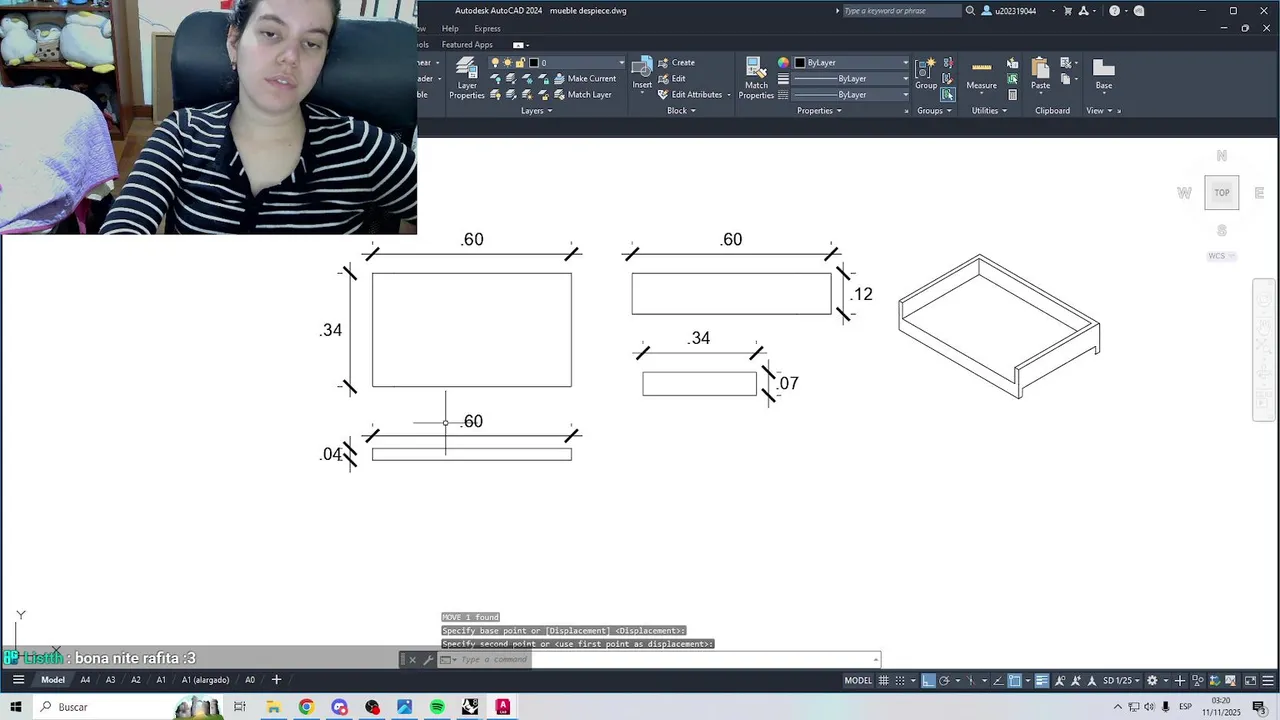Click the search magnifier icon in title bar
The image size is (1280, 720).
(970, 11)
